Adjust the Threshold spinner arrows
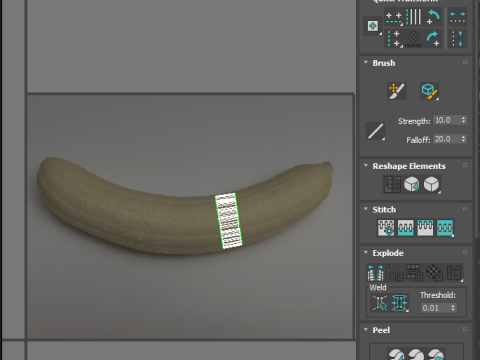This screenshot has width=480, height=360. (453, 308)
